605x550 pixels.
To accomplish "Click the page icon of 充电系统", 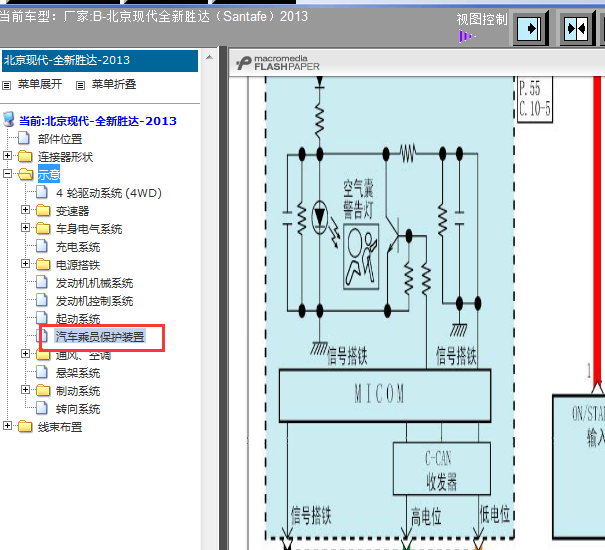I will coord(42,246).
